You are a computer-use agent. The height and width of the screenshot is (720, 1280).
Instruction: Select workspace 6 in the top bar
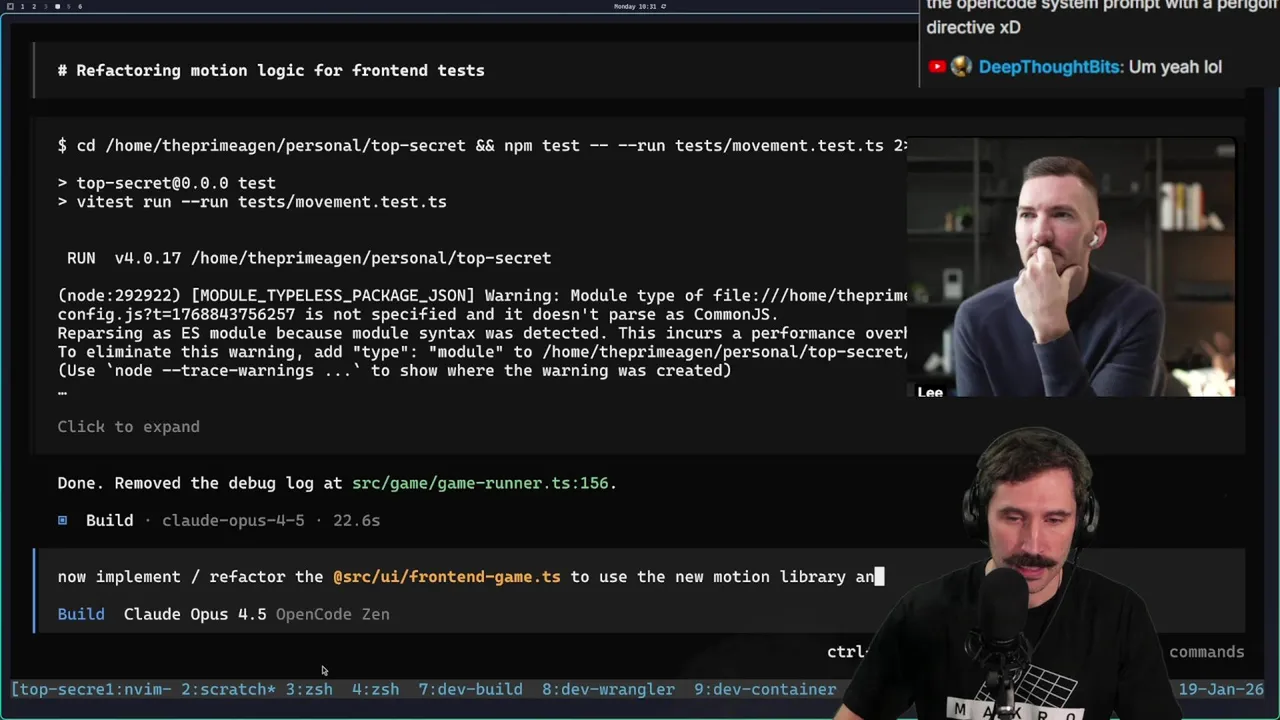[x=80, y=6]
